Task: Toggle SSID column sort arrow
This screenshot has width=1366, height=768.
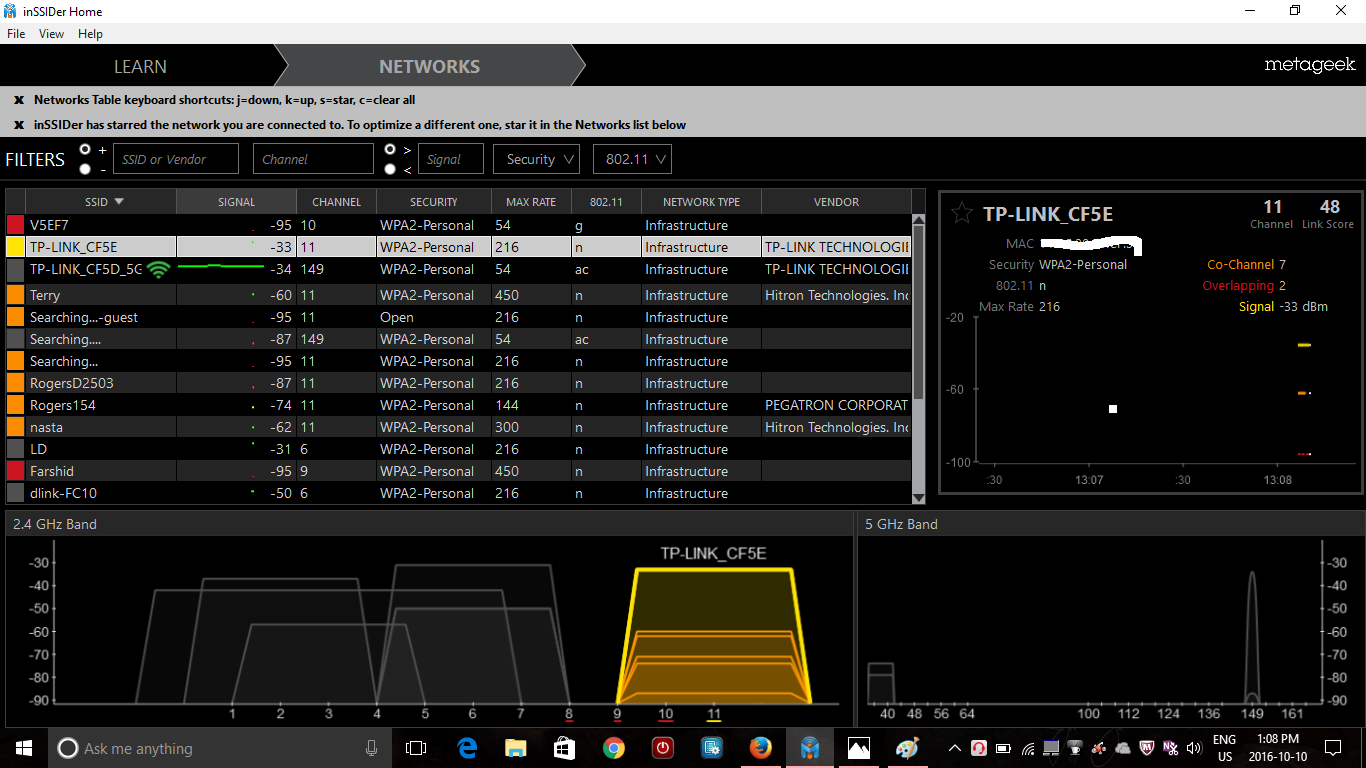Action: (119, 201)
